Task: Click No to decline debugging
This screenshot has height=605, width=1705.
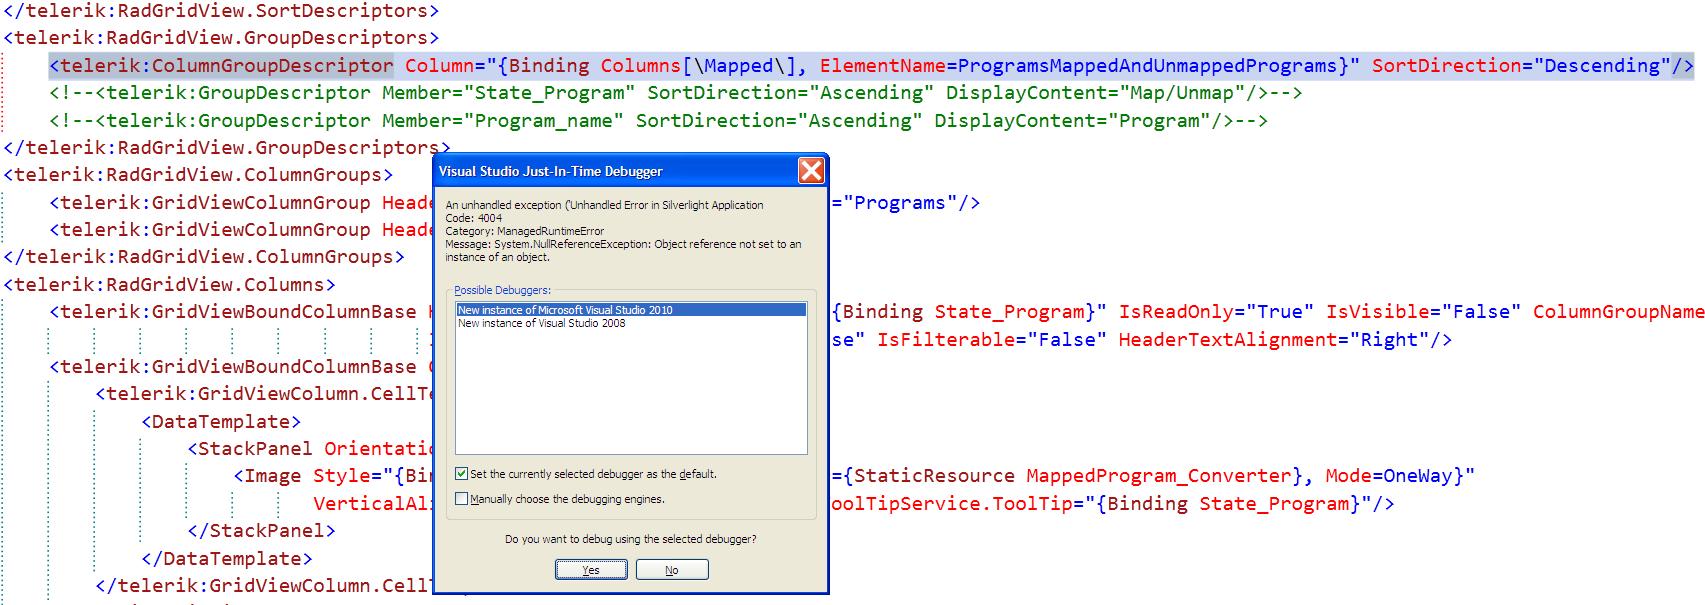Action: 672,570
